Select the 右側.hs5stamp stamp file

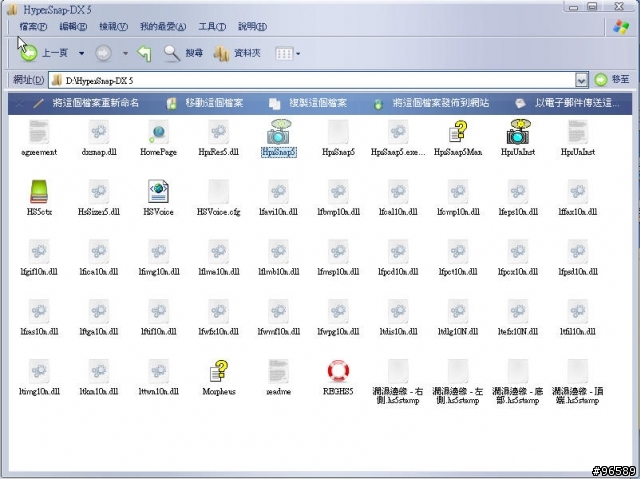click(x=398, y=381)
